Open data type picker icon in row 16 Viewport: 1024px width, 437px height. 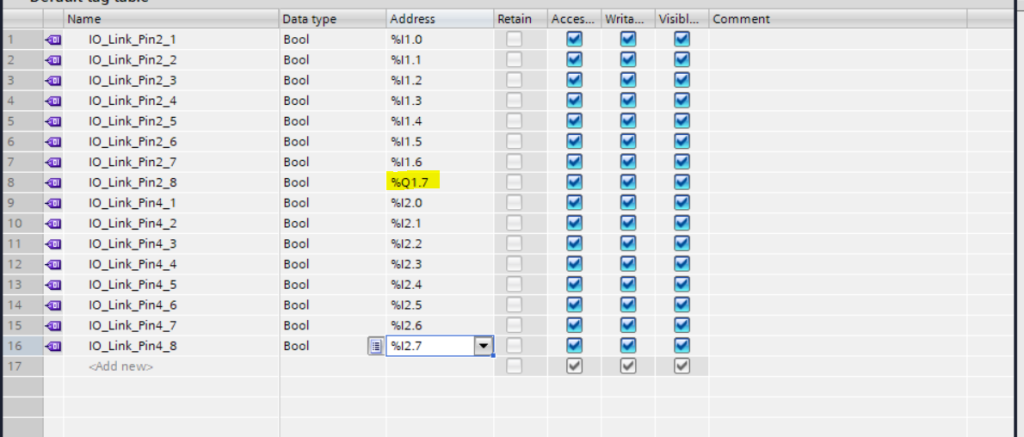tap(375, 346)
